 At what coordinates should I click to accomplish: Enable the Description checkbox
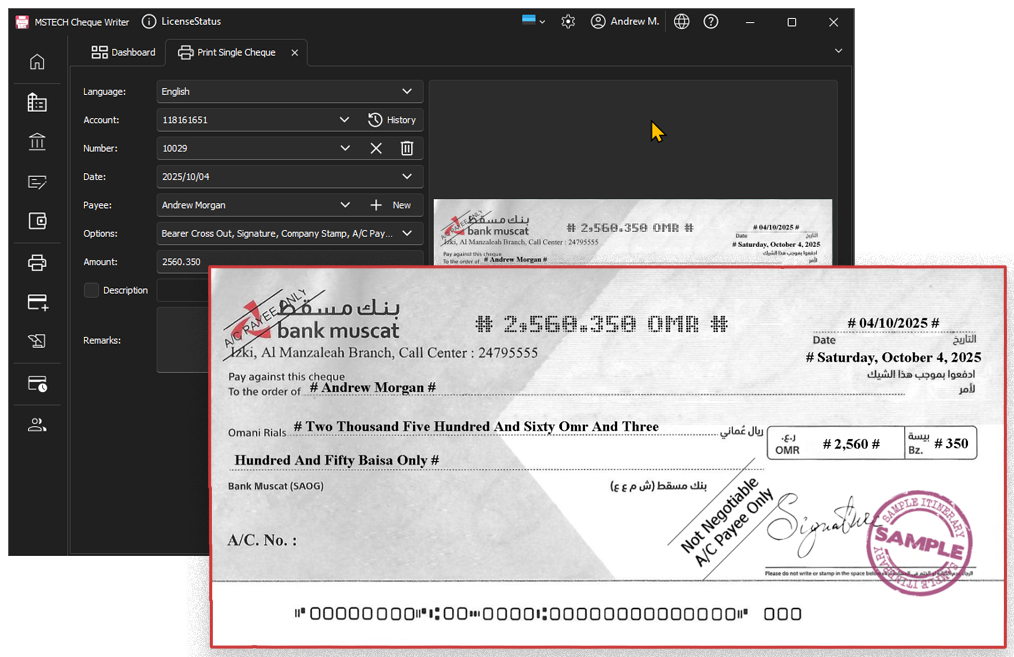(92, 290)
